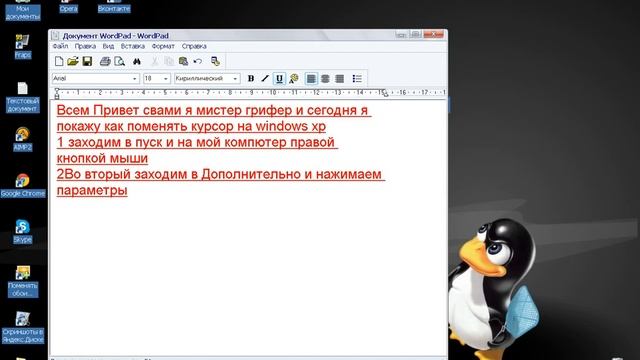The width and height of the screenshot is (640, 360).
Task: Open the Правка menu
Action: [x=85, y=46]
